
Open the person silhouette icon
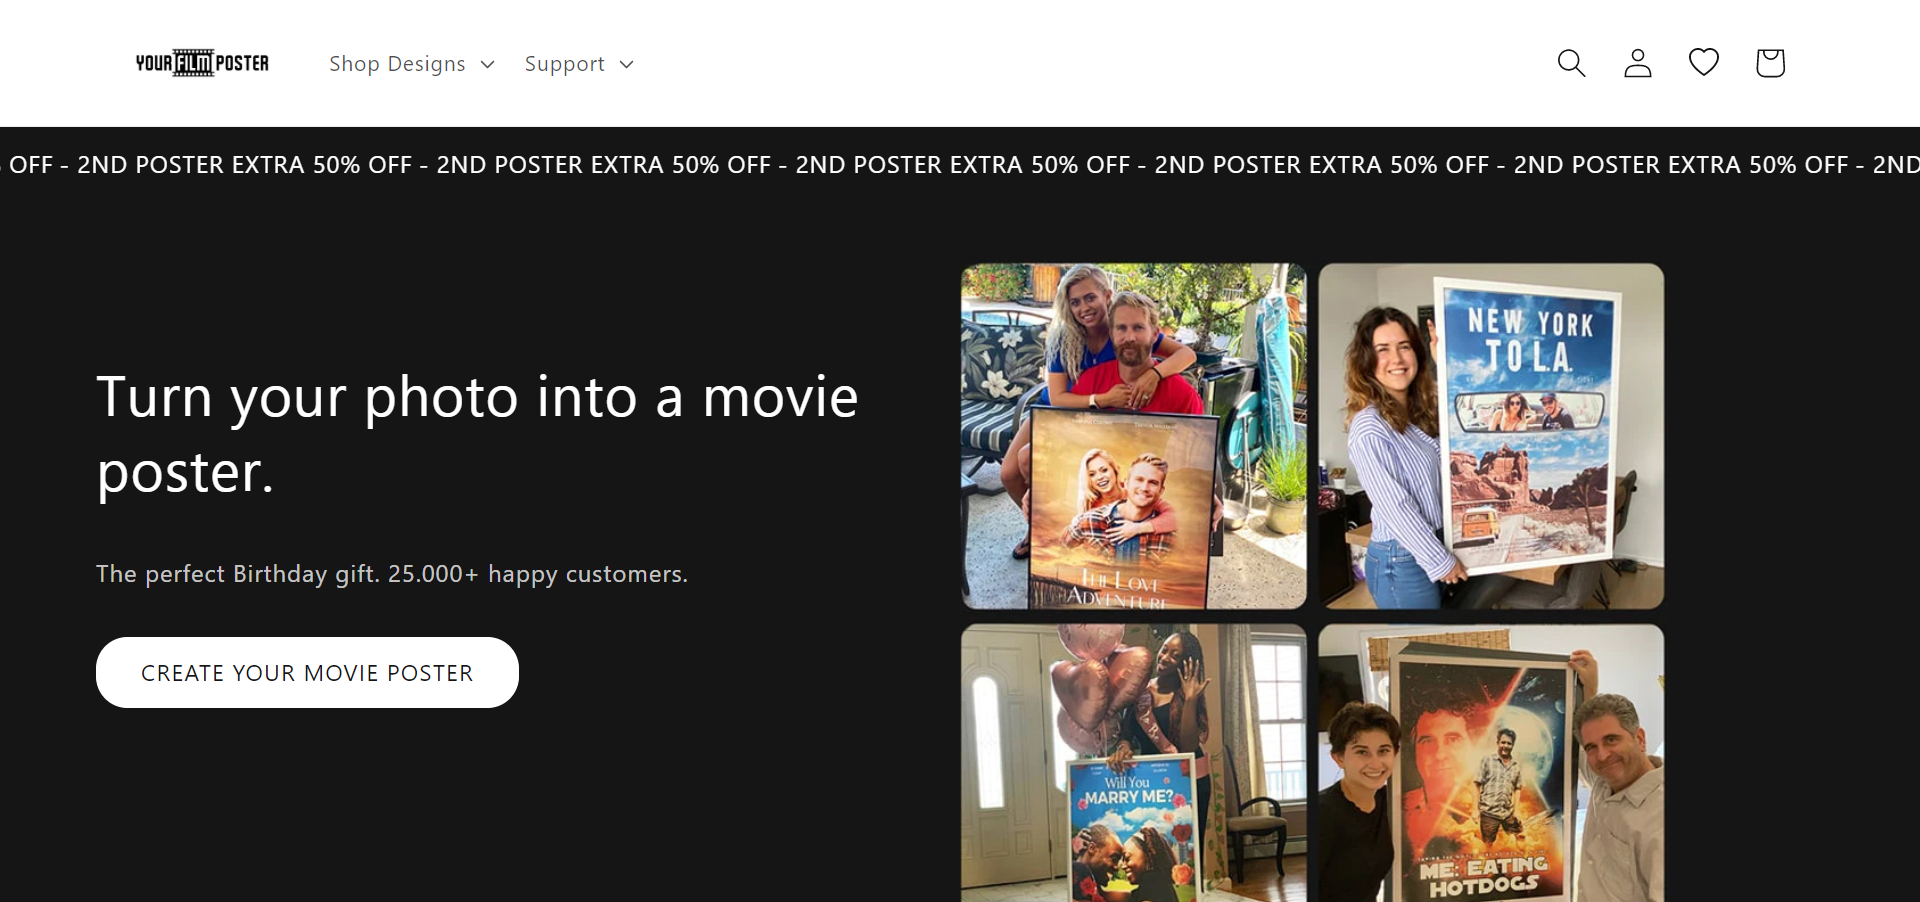tap(1637, 62)
